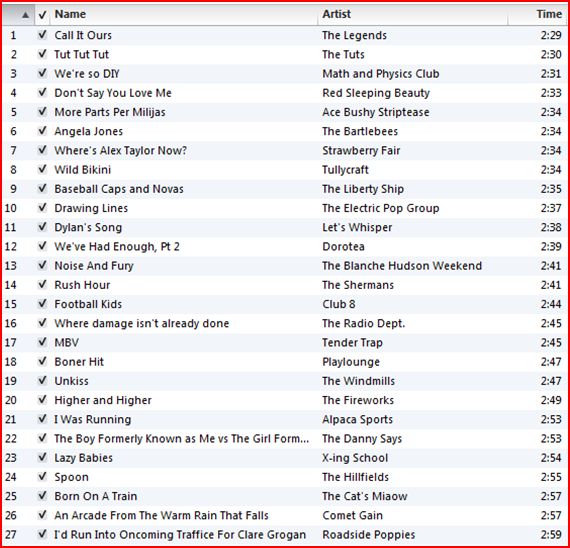The image size is (570, 548).
Task: Uncheck the checkbox for Tut Tut Tut
Action: point(43,54)
